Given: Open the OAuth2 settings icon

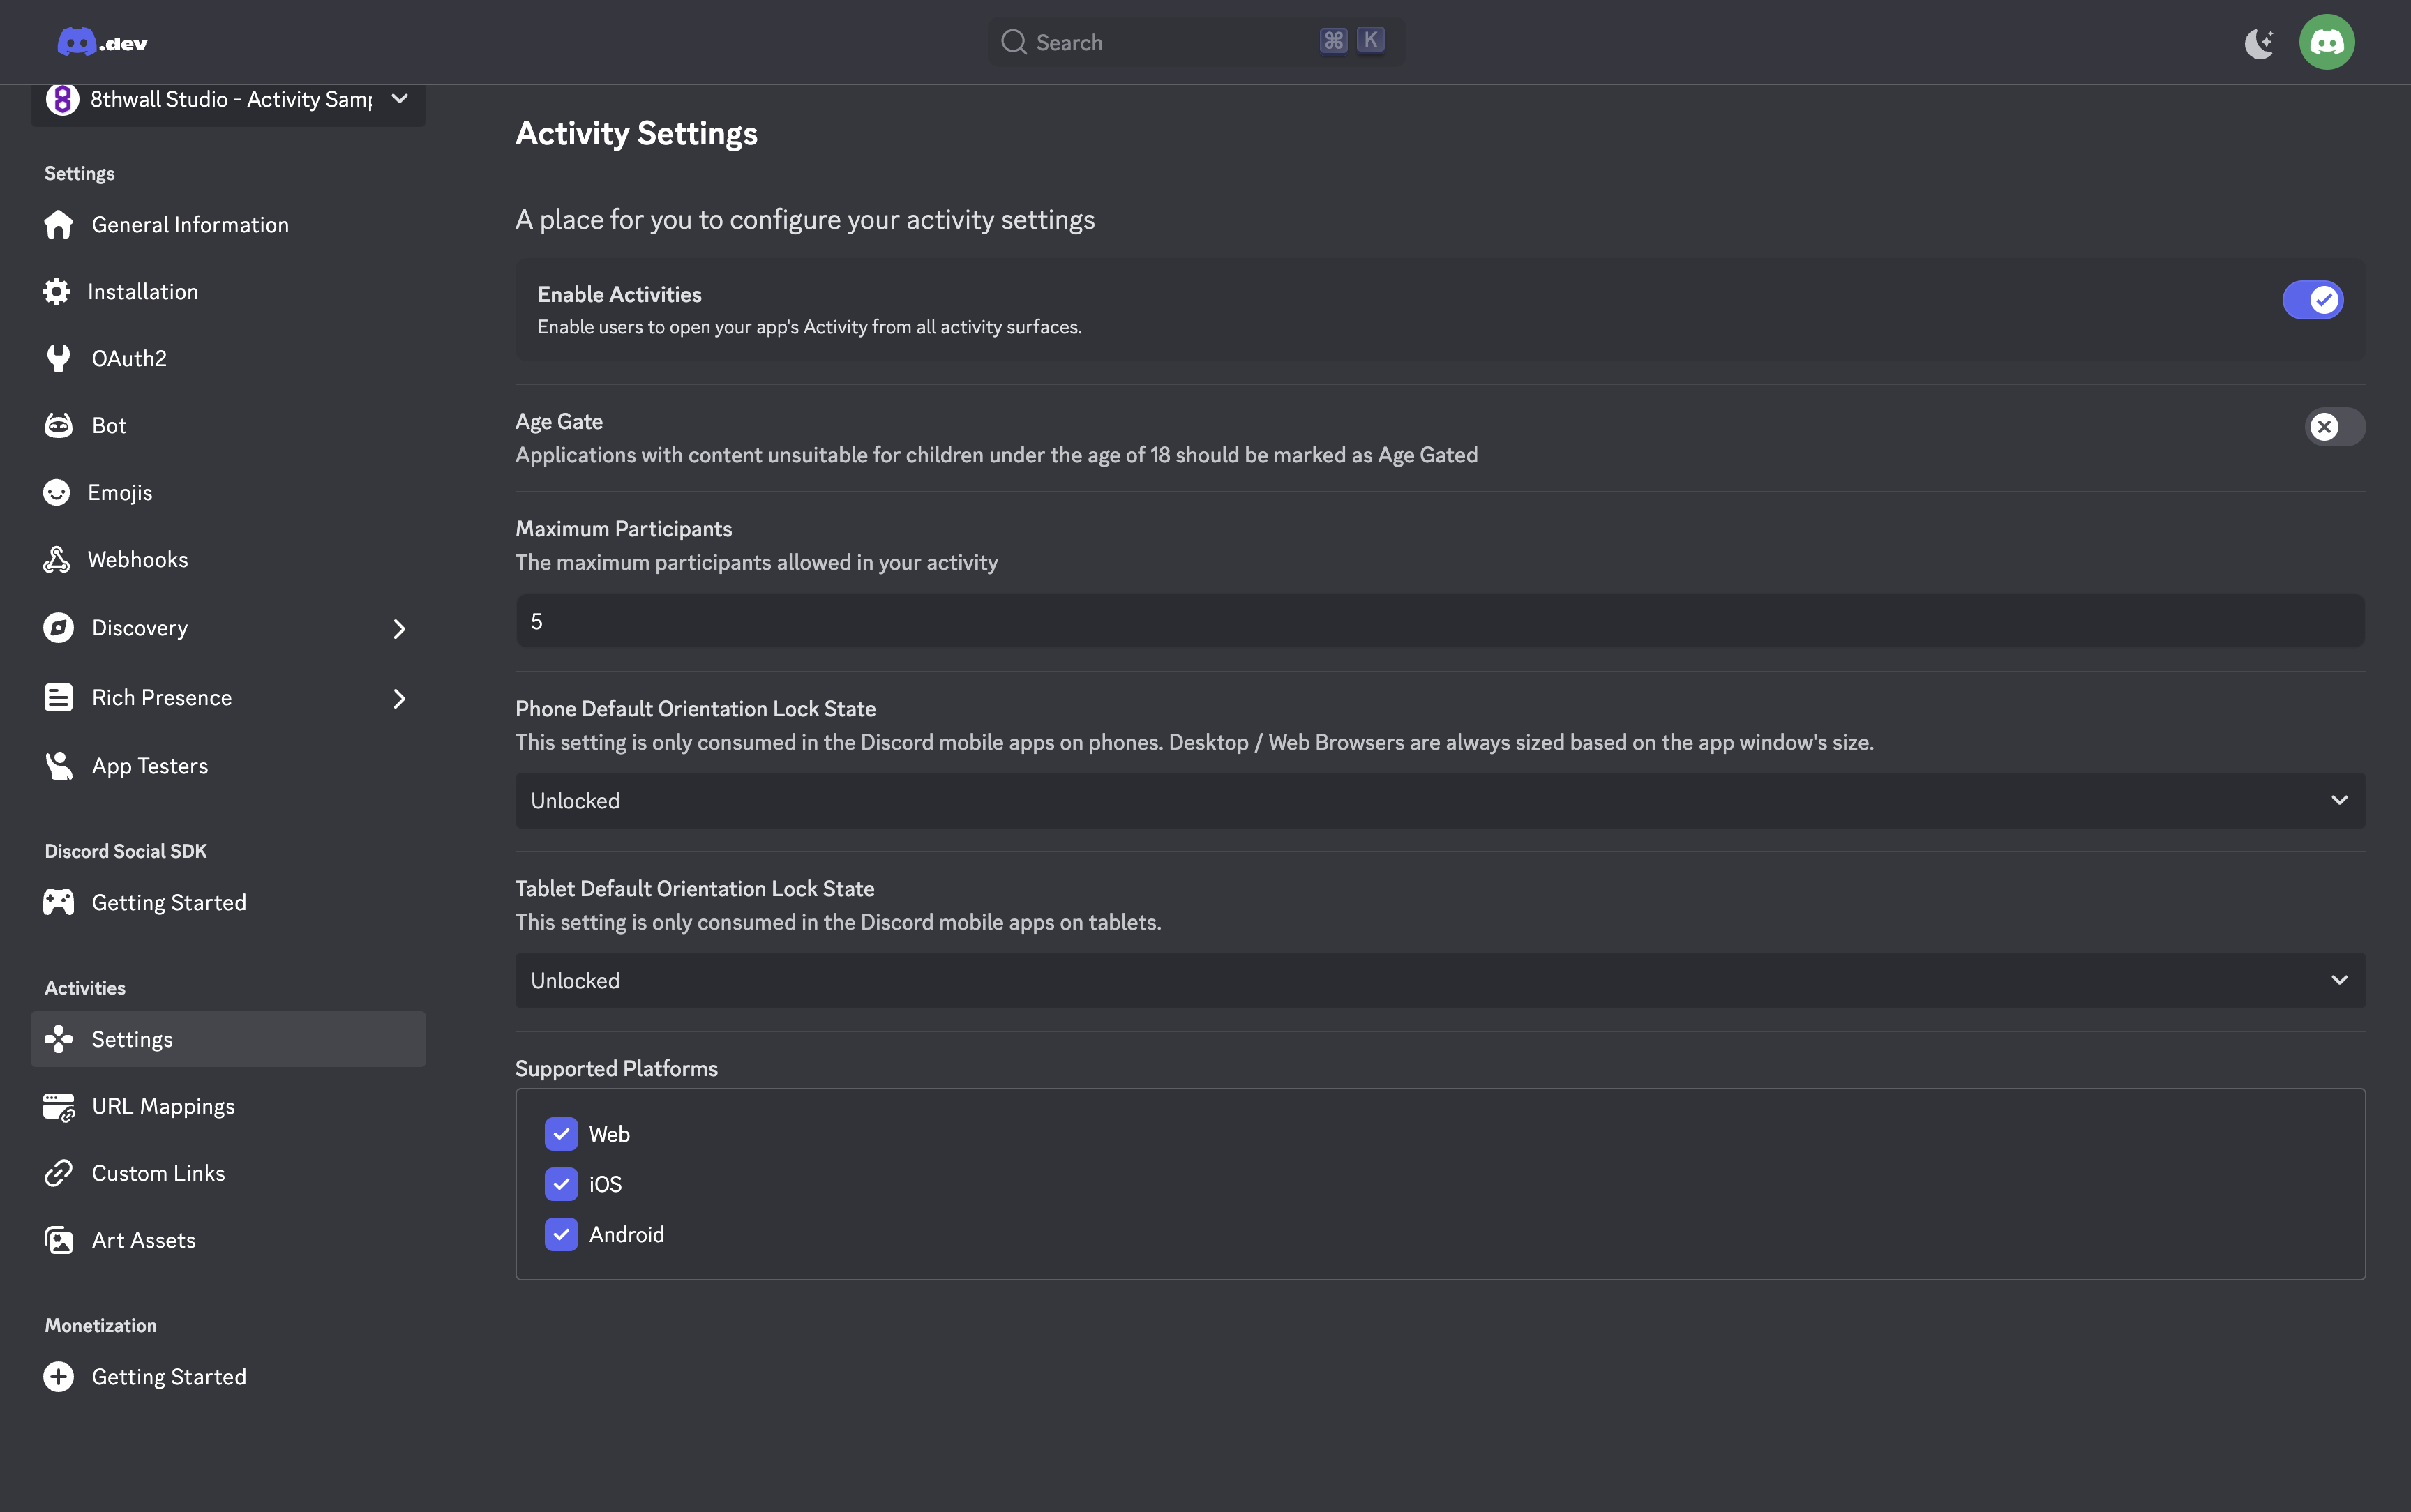Looking at the screenshot, I should click(x=57, y=357).
